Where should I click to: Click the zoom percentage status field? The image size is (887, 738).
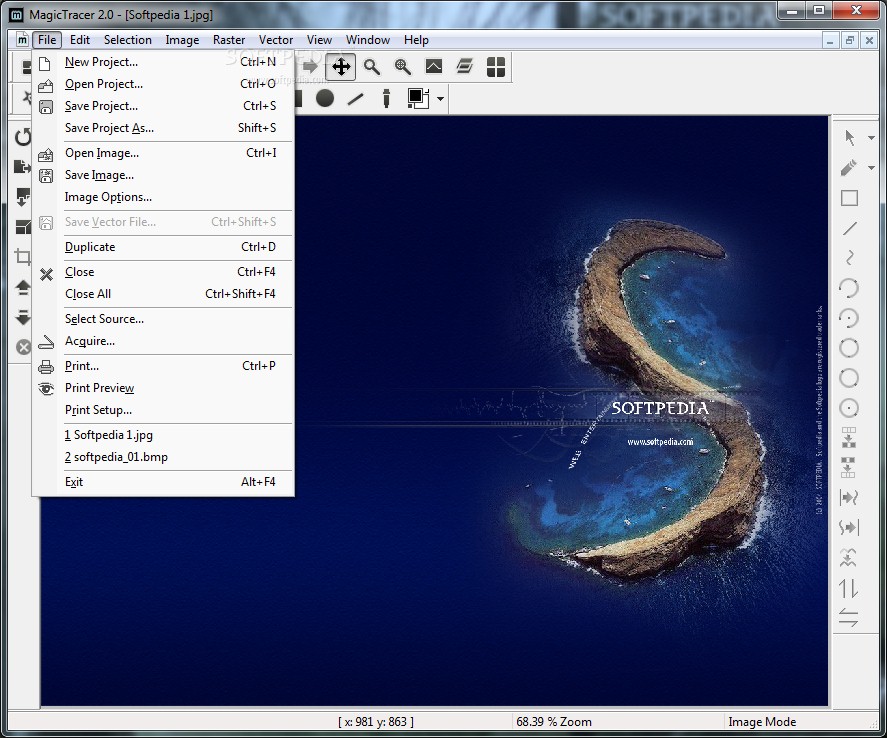tap(554, 721)
